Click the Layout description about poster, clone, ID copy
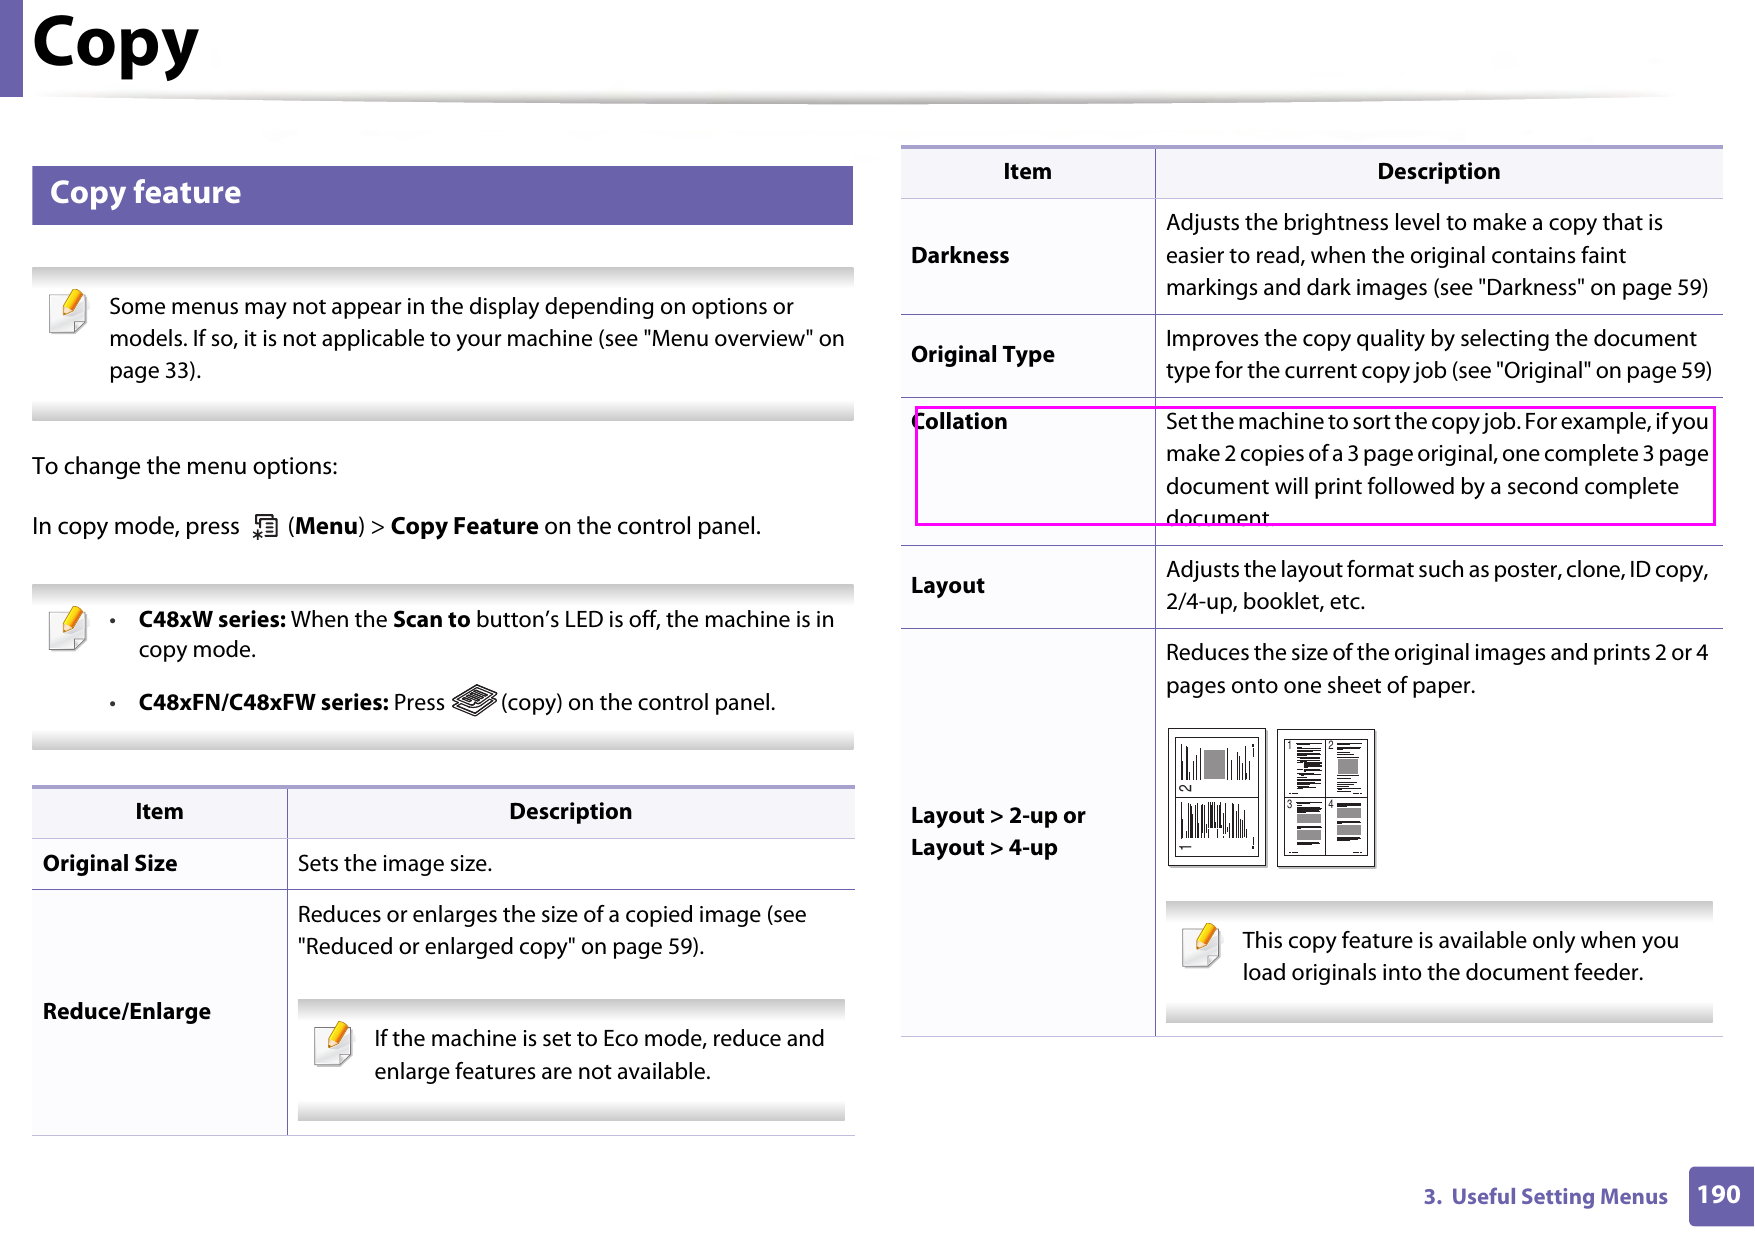1755x1240 pixels. click(x=1437, y=585)
